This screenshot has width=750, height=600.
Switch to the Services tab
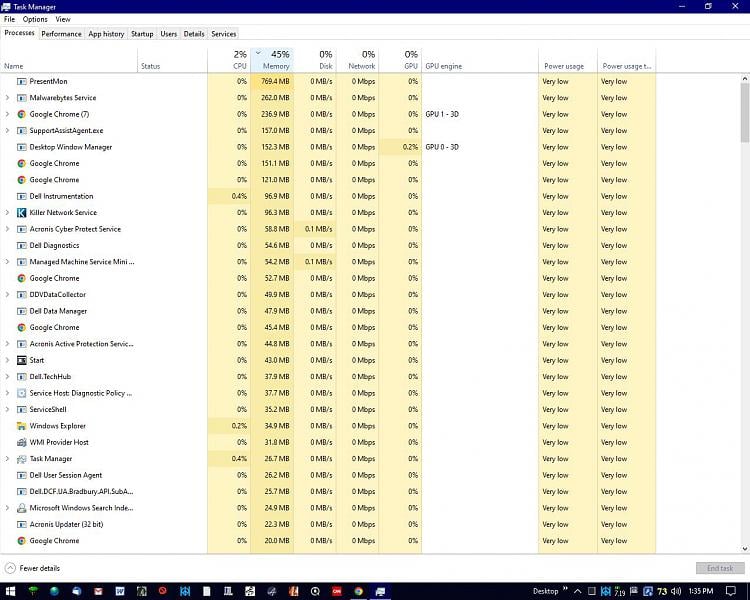(x=224, y=34)
